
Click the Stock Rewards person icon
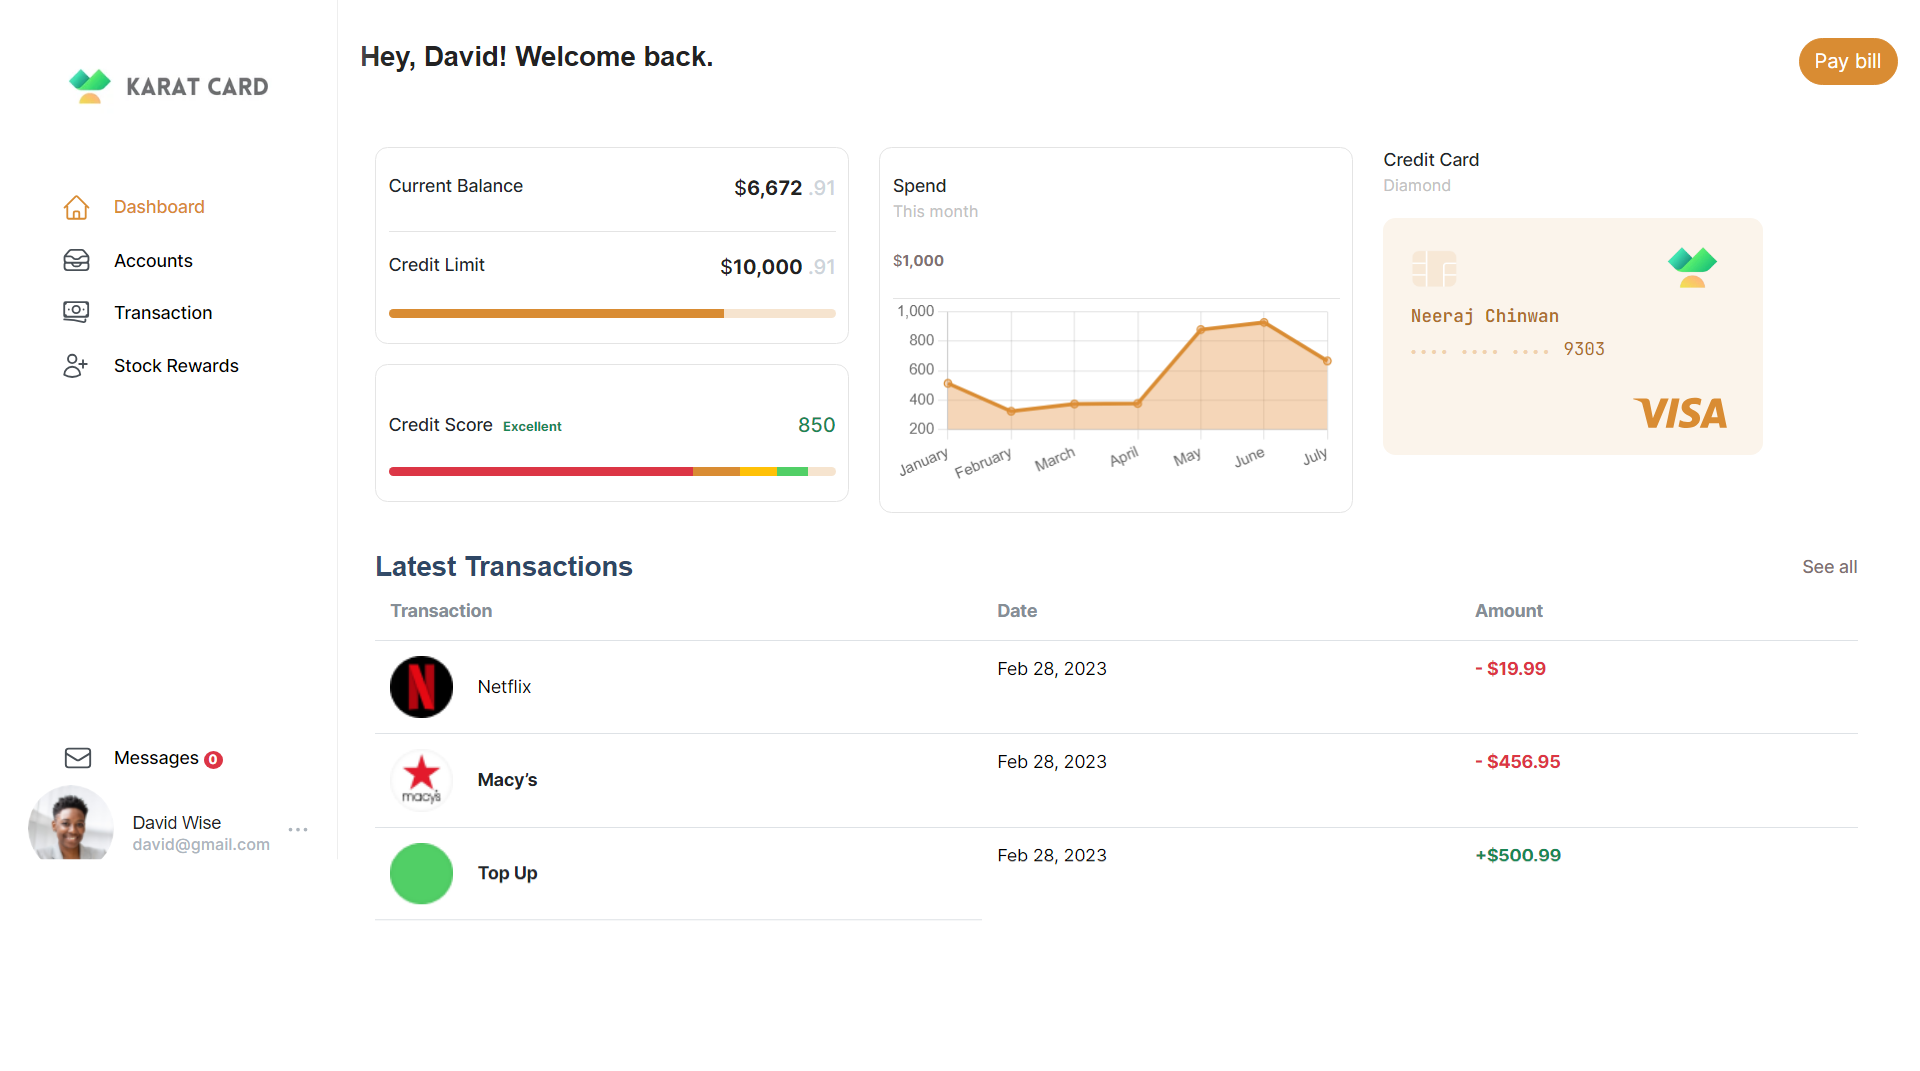[x=76, y=366]
